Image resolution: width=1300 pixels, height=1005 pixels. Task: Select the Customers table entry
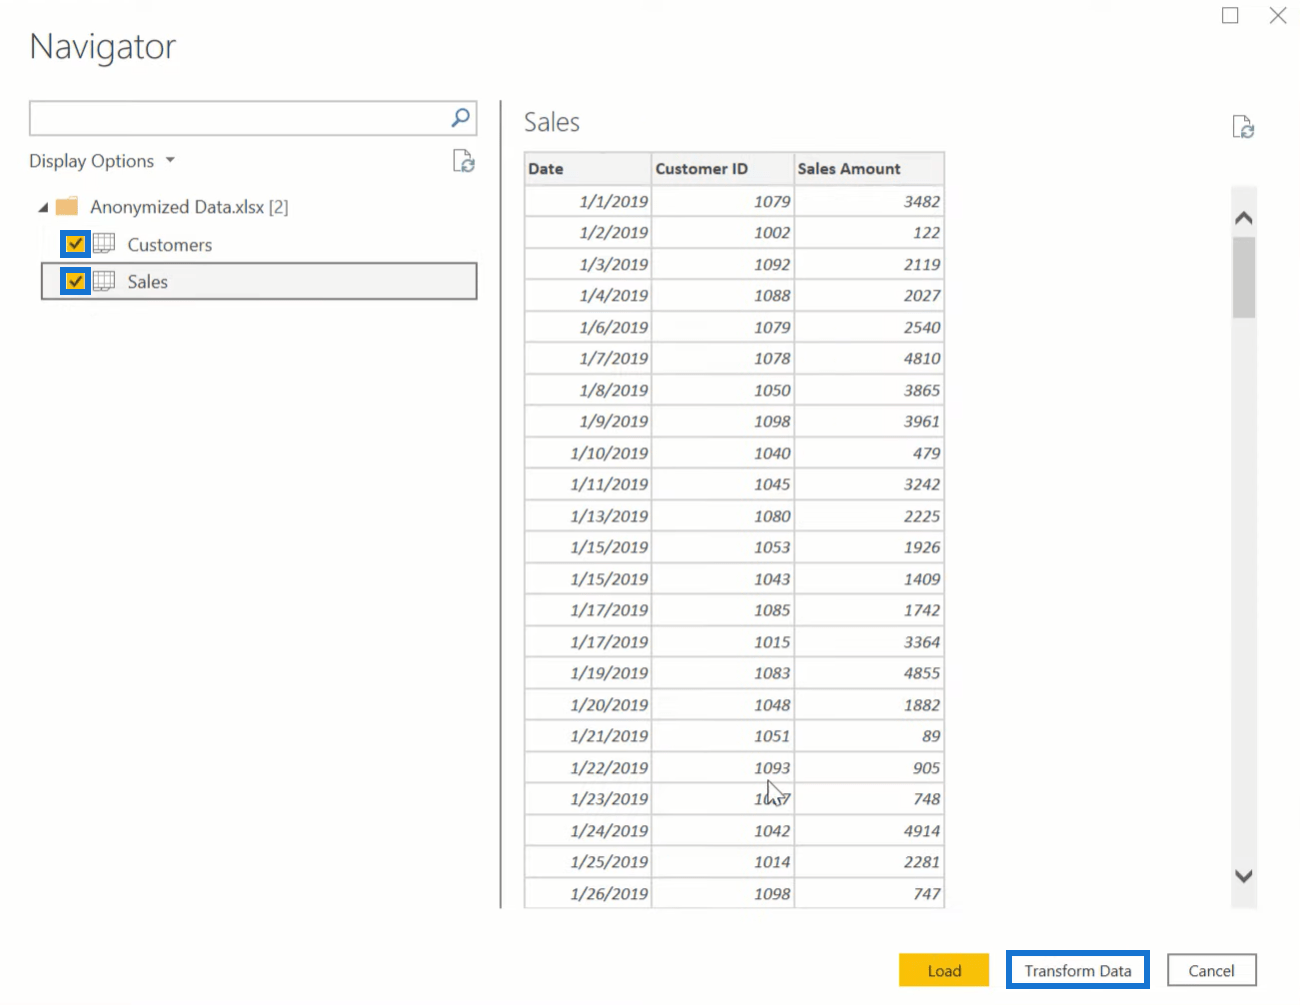pyautogui.click(x=170, y=245)
